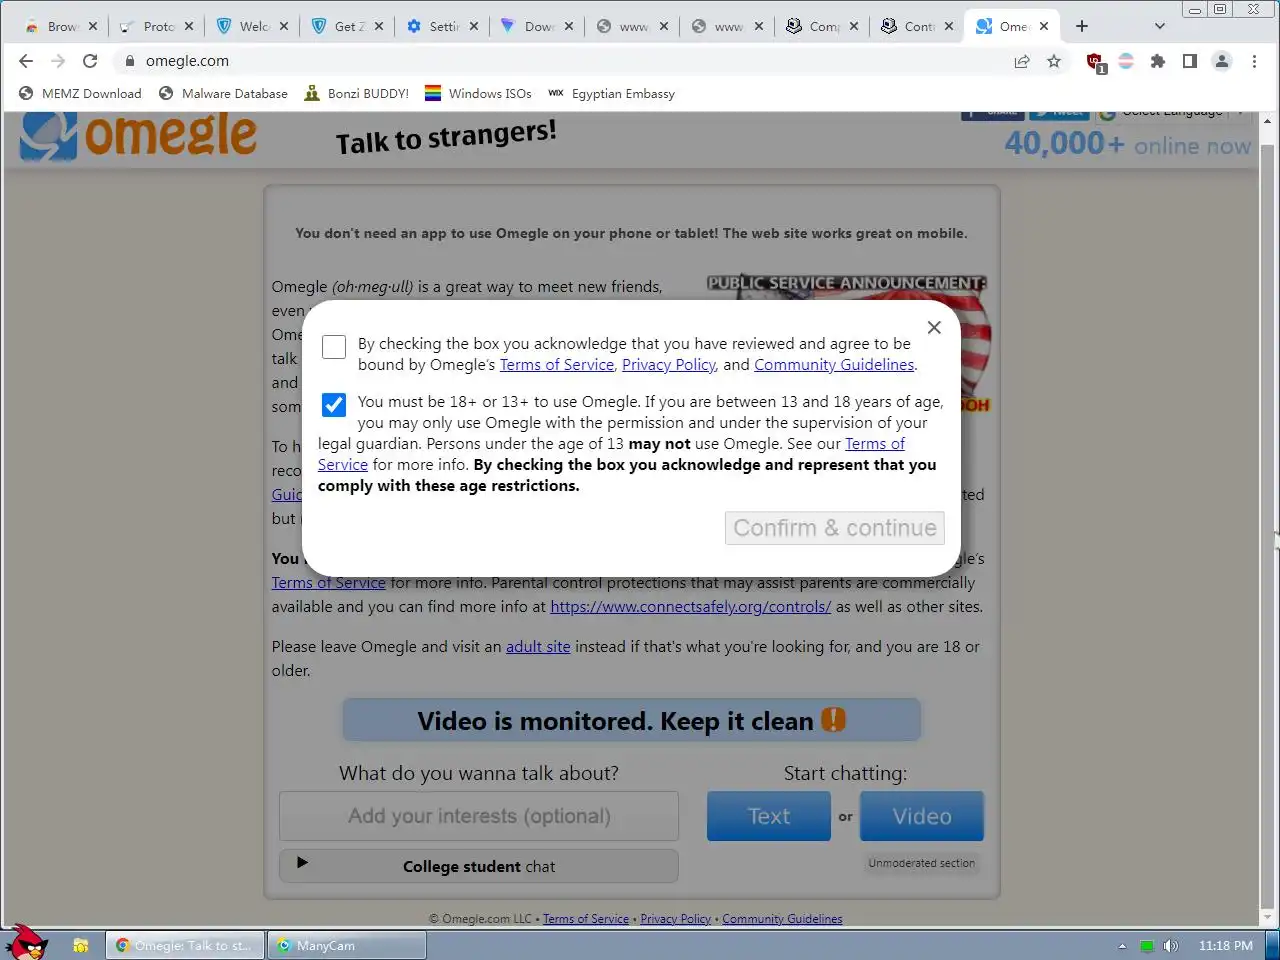The height and width of the screenshot is (960, 1280).
Task: Open Community Guidelines link in dialog
Action: (834, 364)
